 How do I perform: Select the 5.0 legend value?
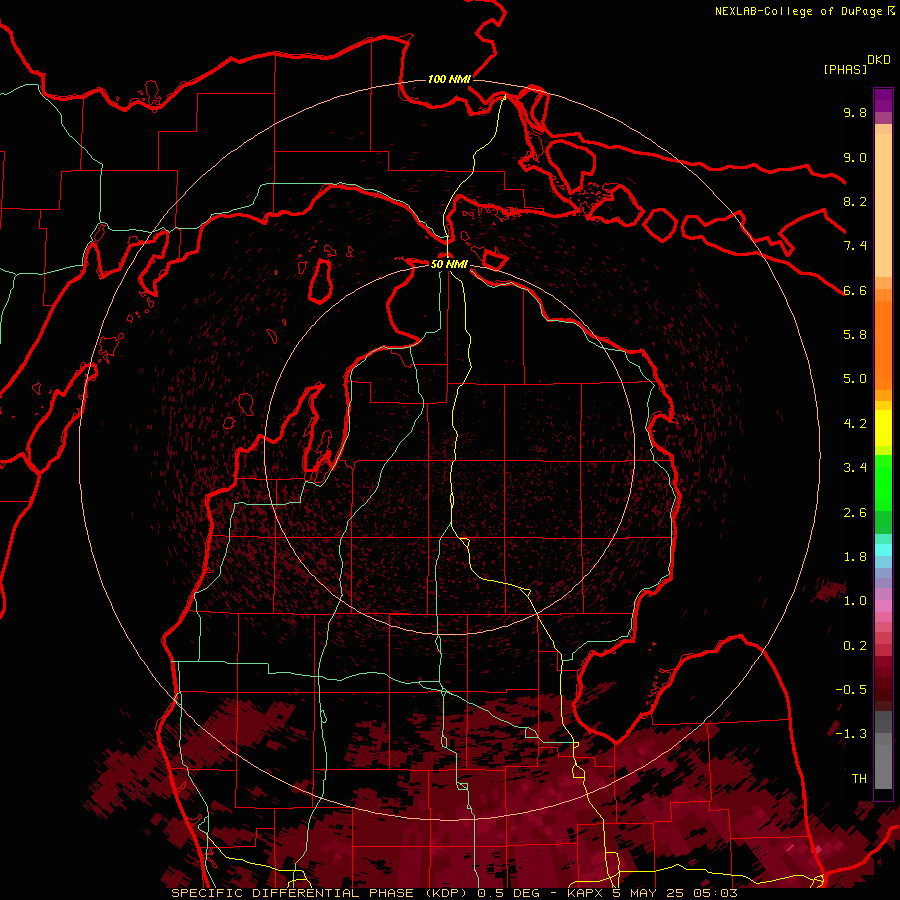(x=855, y=379)
